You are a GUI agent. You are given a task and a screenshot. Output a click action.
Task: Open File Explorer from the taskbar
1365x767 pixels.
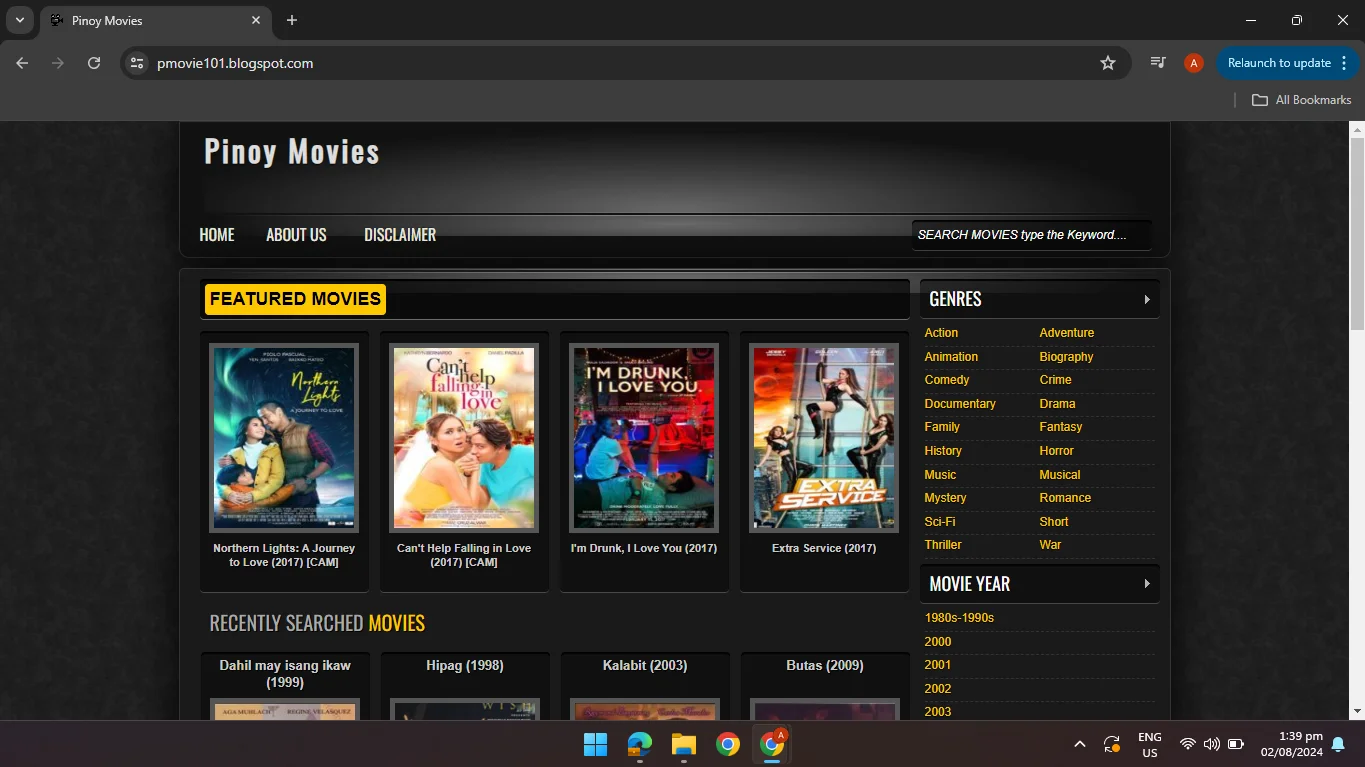tap(683, 744)
